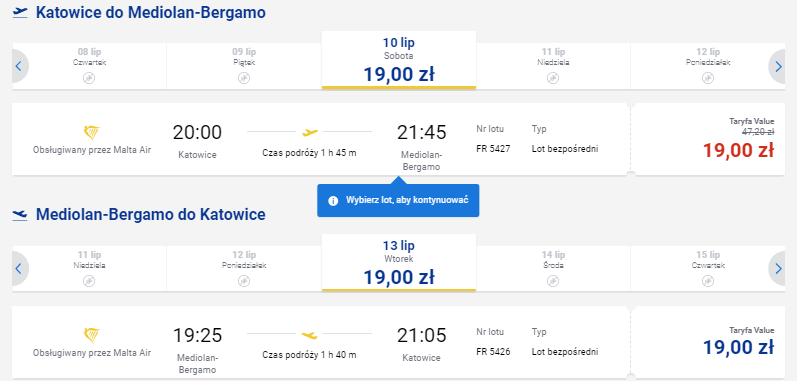
Task: Select the 15 lip Czwartek return date tab
Action: tap(708, 269)
